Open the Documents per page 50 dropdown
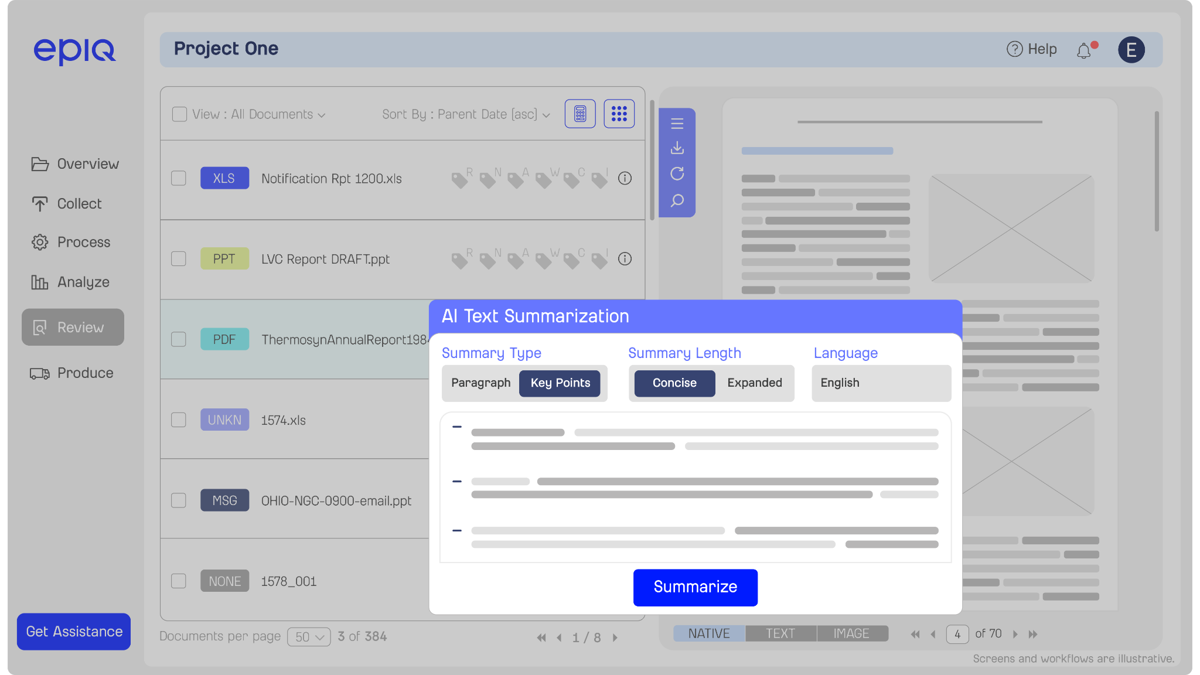 (x=309, y=637)
